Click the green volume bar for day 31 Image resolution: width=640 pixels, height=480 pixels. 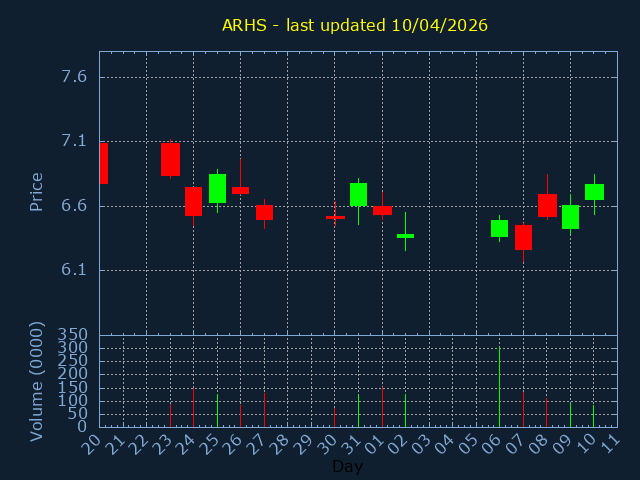358,410
